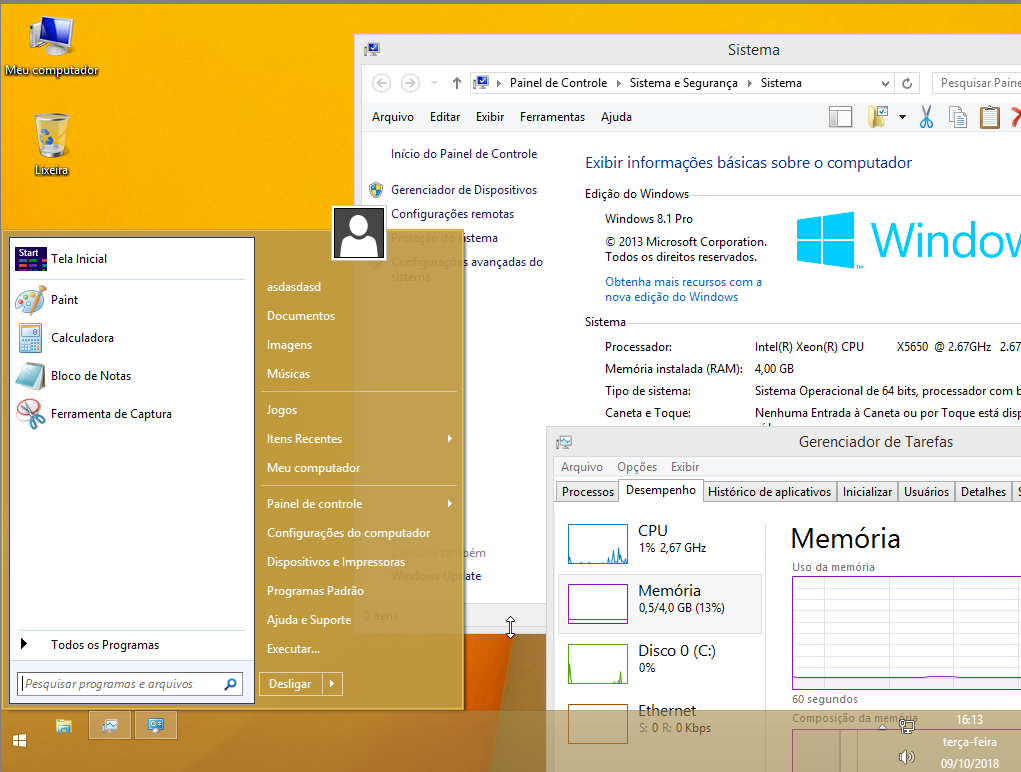This screenshot has width=1021, height=772.
Task: Click Executar... in start menu
Action: pyautogui.click(x=293, y=649)
